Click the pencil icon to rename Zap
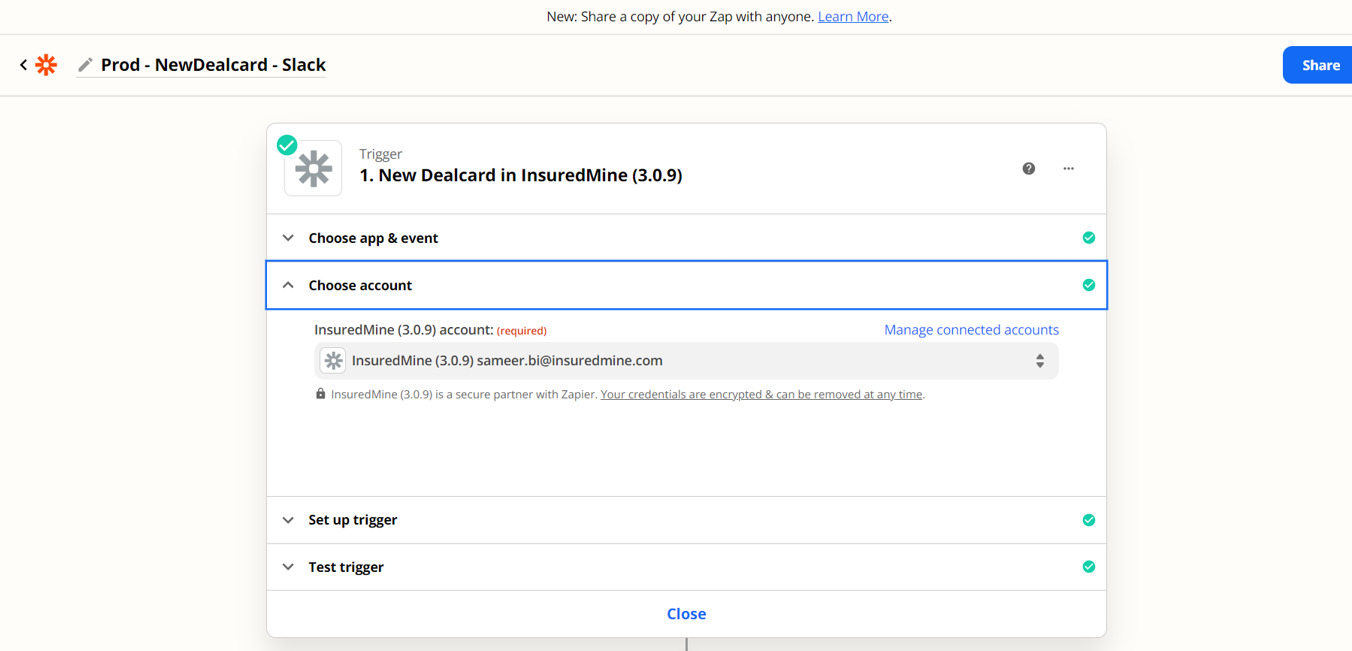This screenshot has width=1352, height=651. tap(85, 65)
